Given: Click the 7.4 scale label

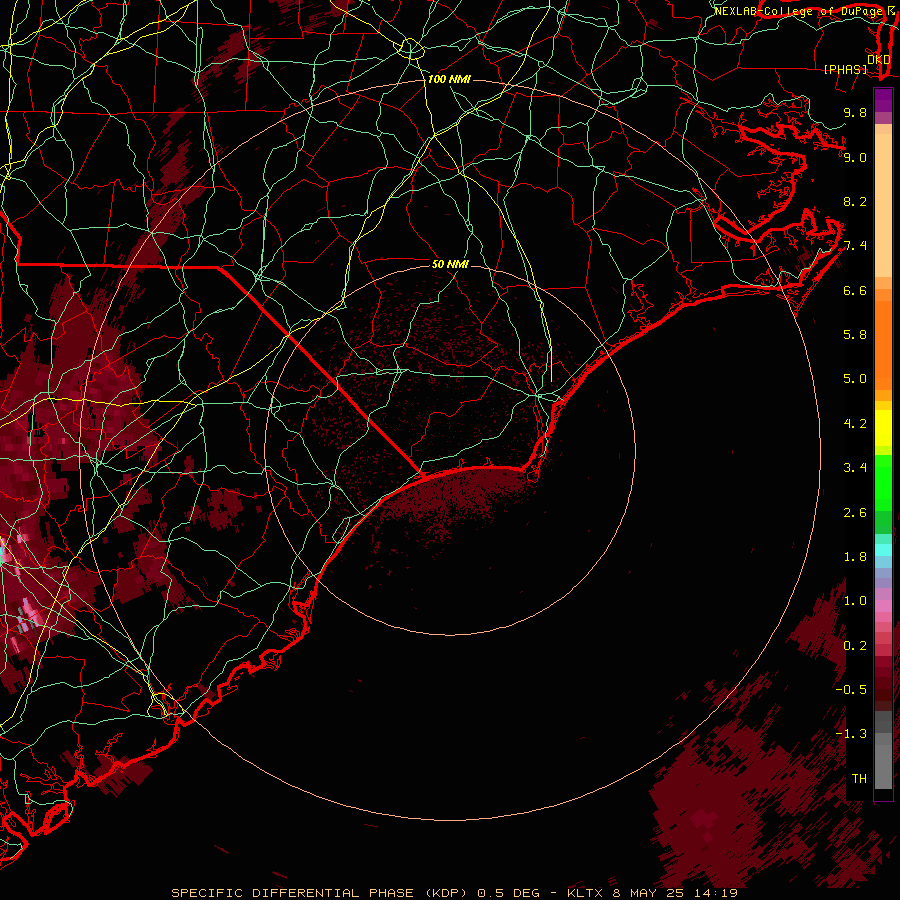Looking at the screenshot, I should point(855,246).
